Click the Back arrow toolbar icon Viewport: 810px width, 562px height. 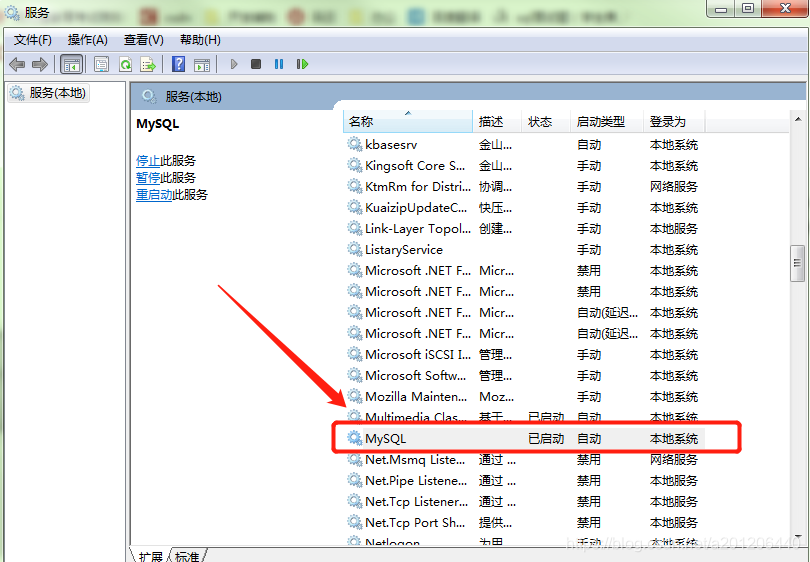[17, 65]
